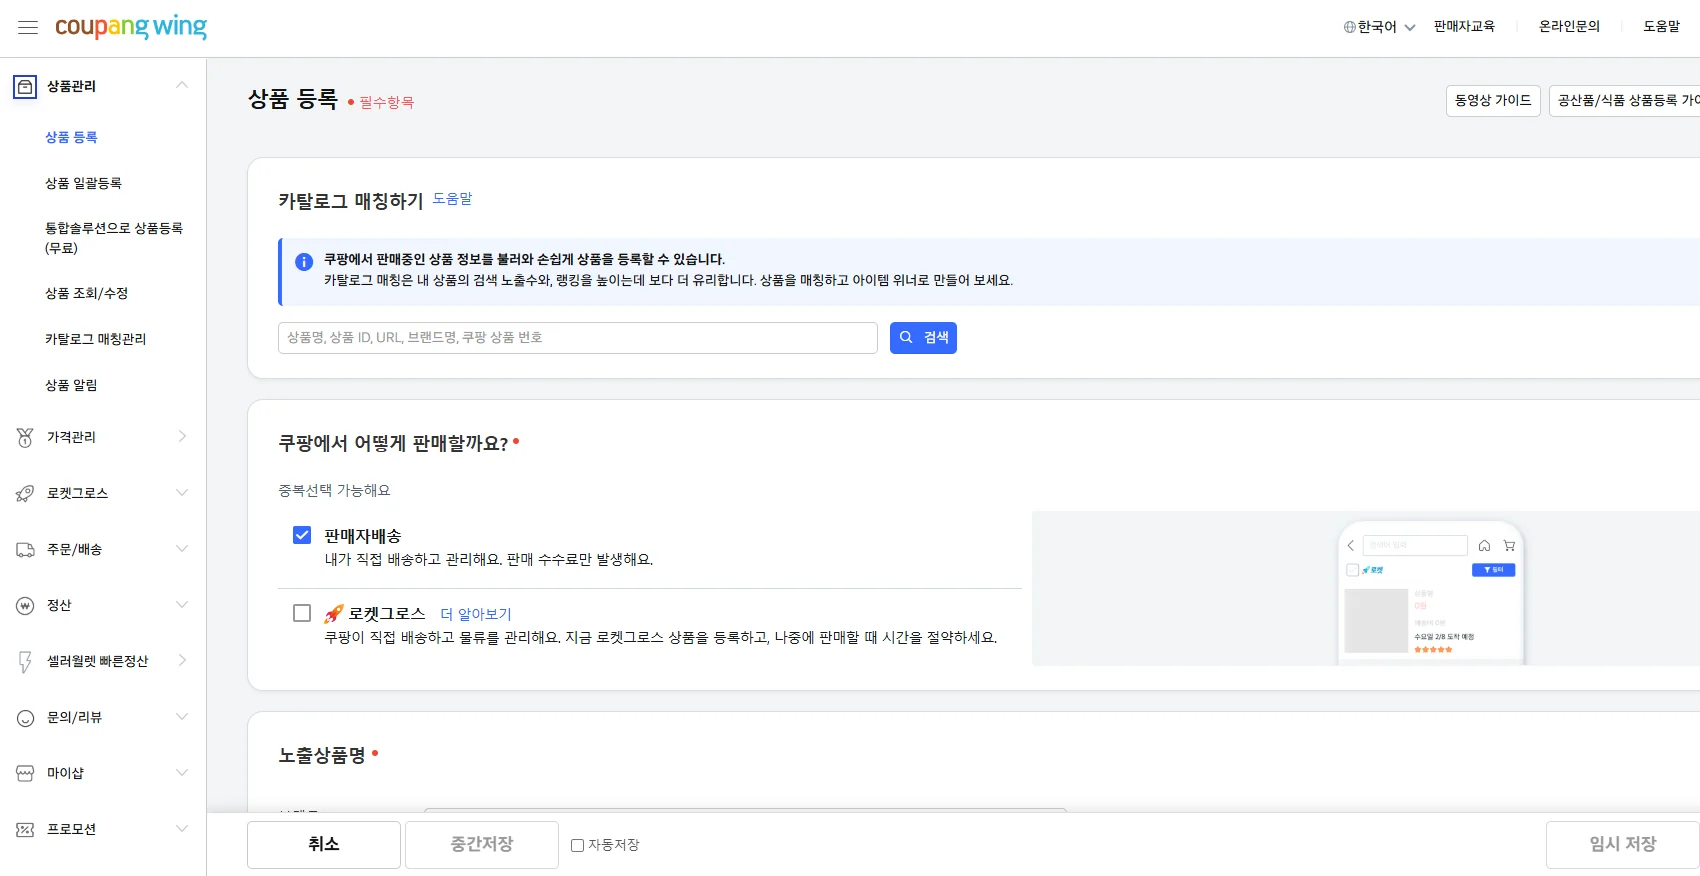Click the phone mockup preview image

[x=1431, y=592]
